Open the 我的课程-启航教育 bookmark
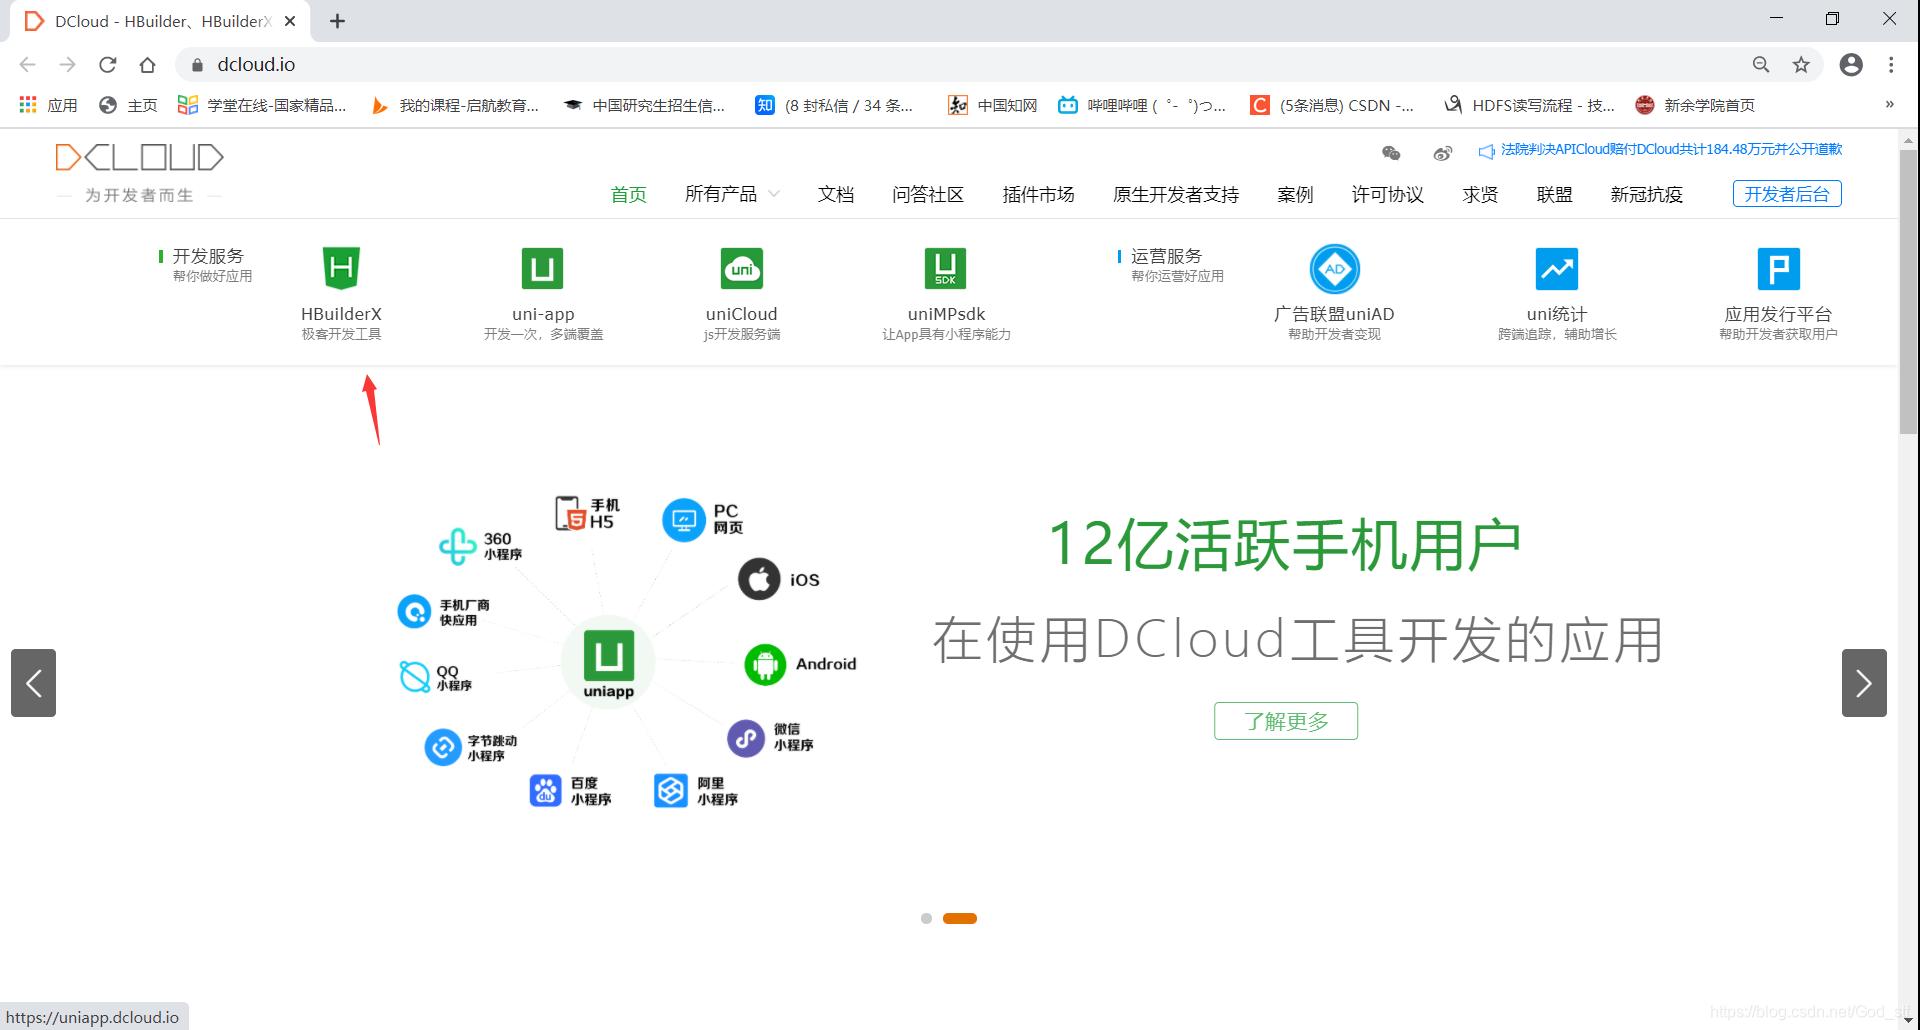The width and height of the screenshot is (1920, 1030). 455,105
